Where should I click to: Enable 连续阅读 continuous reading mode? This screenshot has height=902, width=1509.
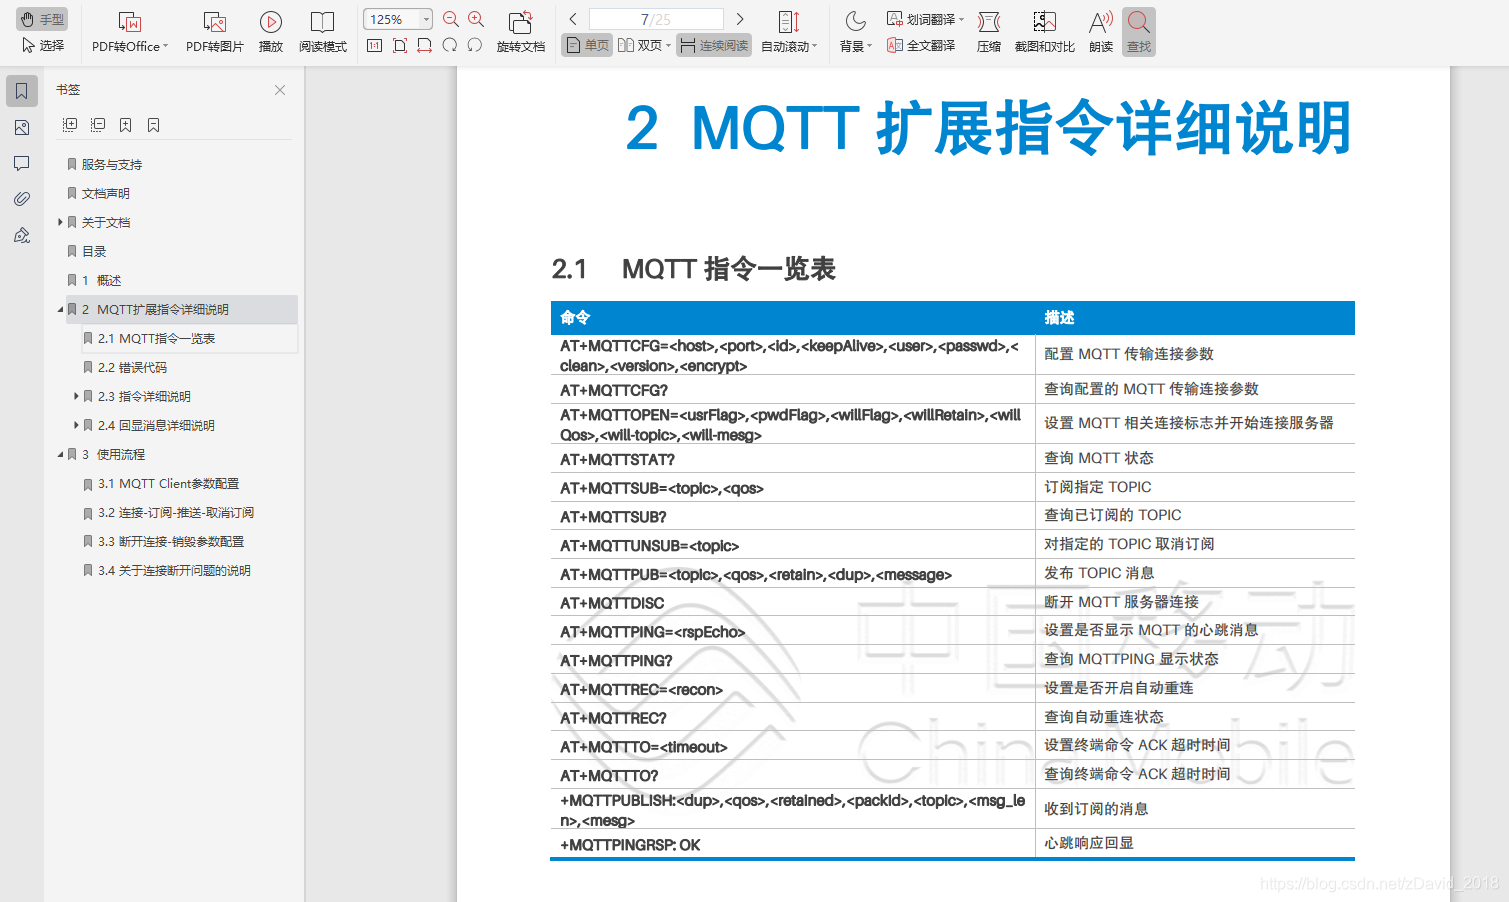pyautogui.click(x=713, y=44)
